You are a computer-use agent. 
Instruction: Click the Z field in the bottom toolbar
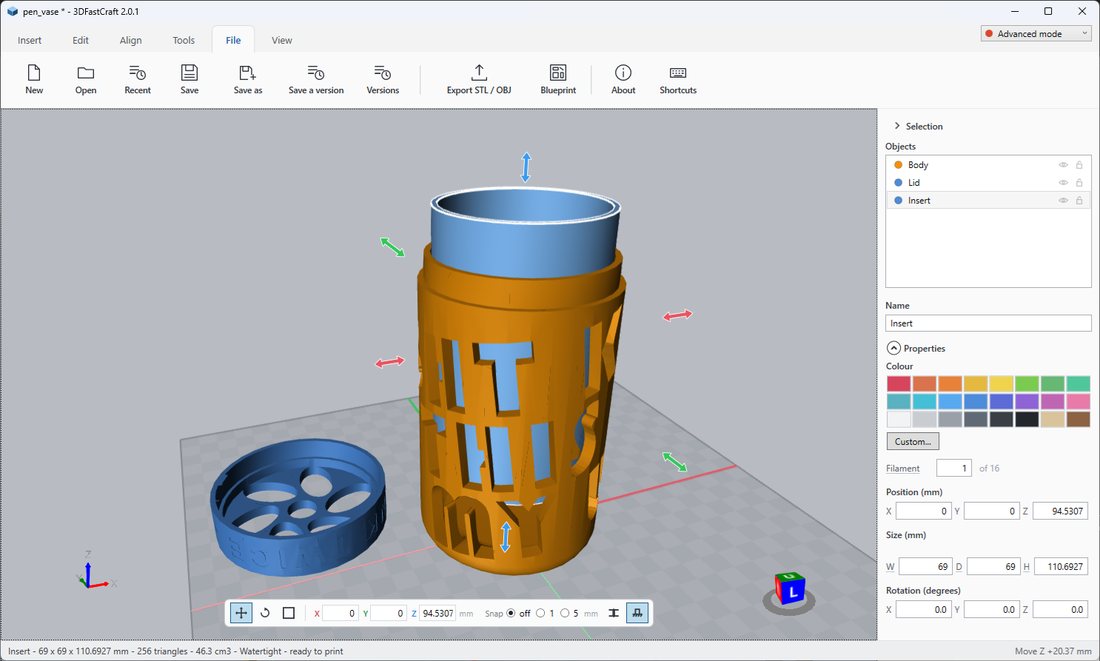point(438,613)
